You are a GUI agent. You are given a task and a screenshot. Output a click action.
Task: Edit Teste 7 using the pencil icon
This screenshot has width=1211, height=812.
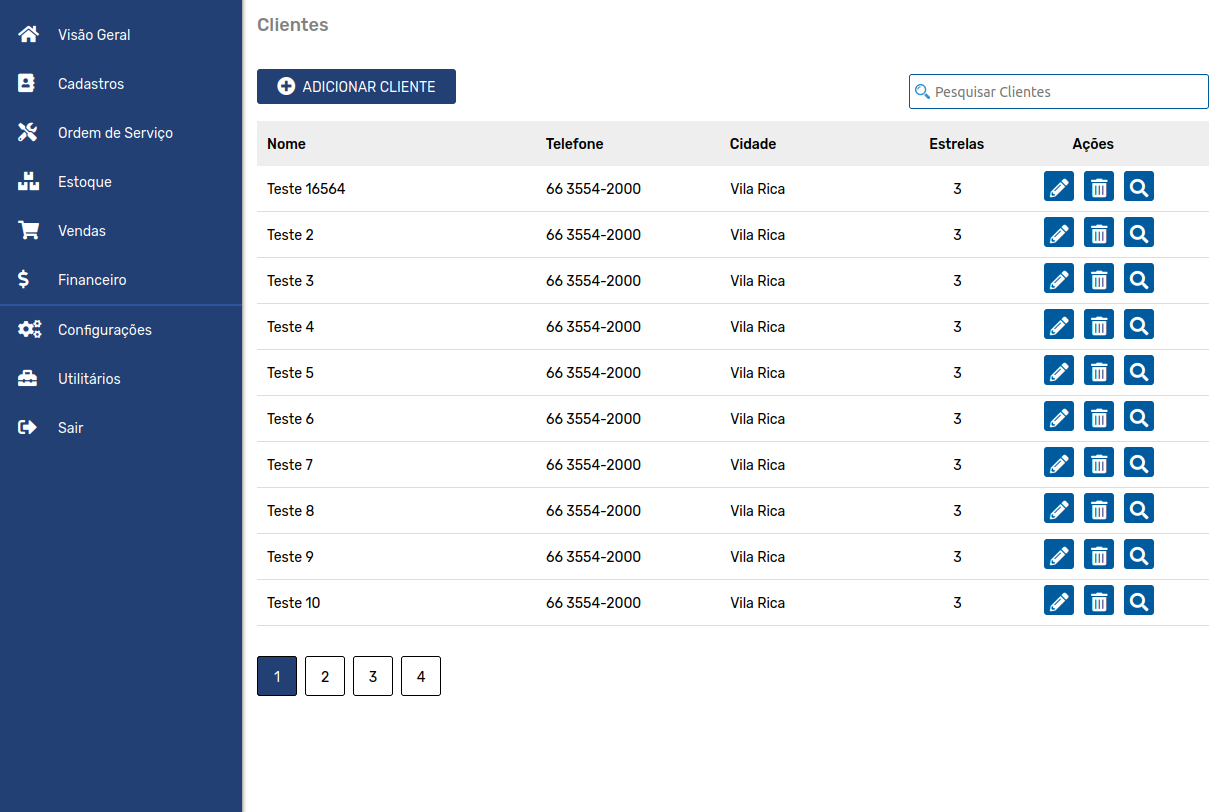(x=1059, y=463)
